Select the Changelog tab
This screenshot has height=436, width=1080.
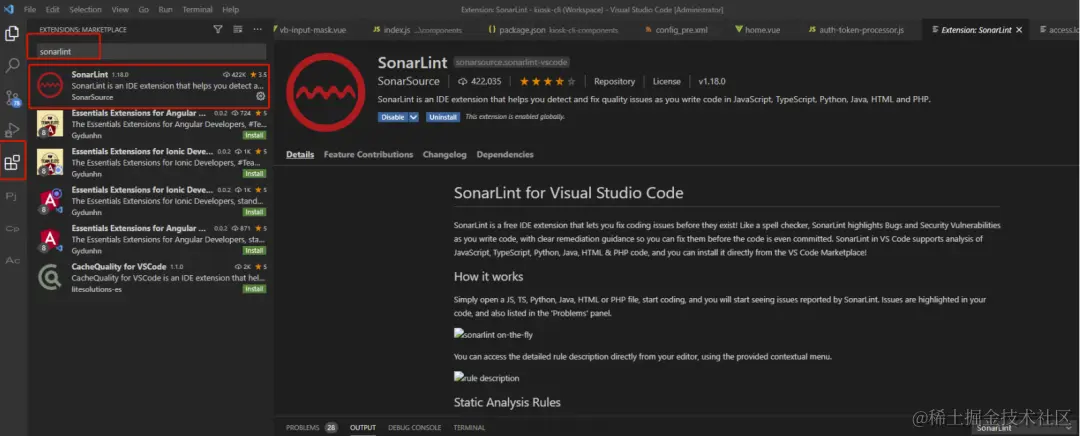point(444,154)
